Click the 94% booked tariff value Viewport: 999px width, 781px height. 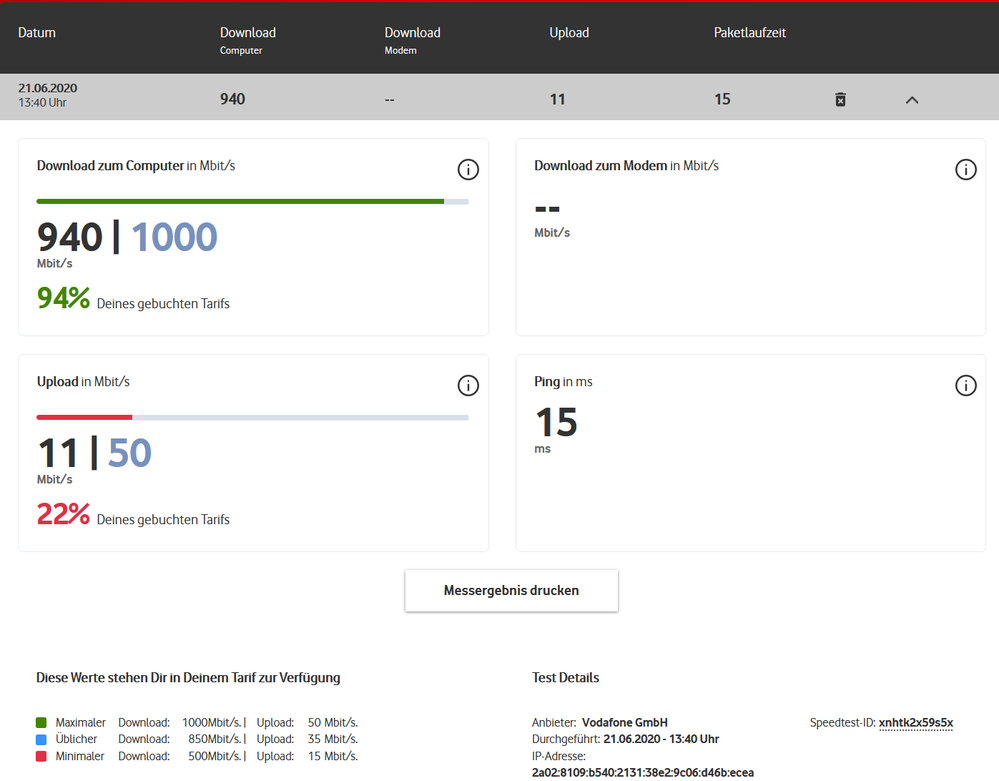click(x=63, y=298)
